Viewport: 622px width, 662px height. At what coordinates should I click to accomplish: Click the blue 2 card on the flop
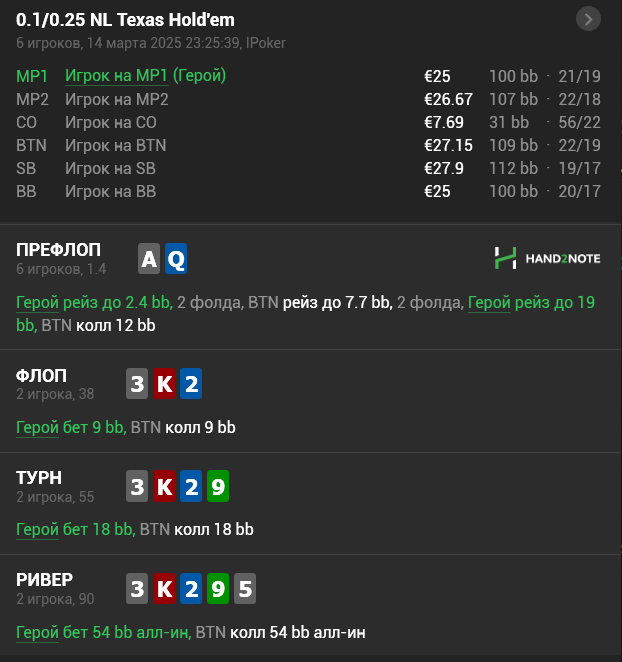pyautogui.click(x=191, y=384)
